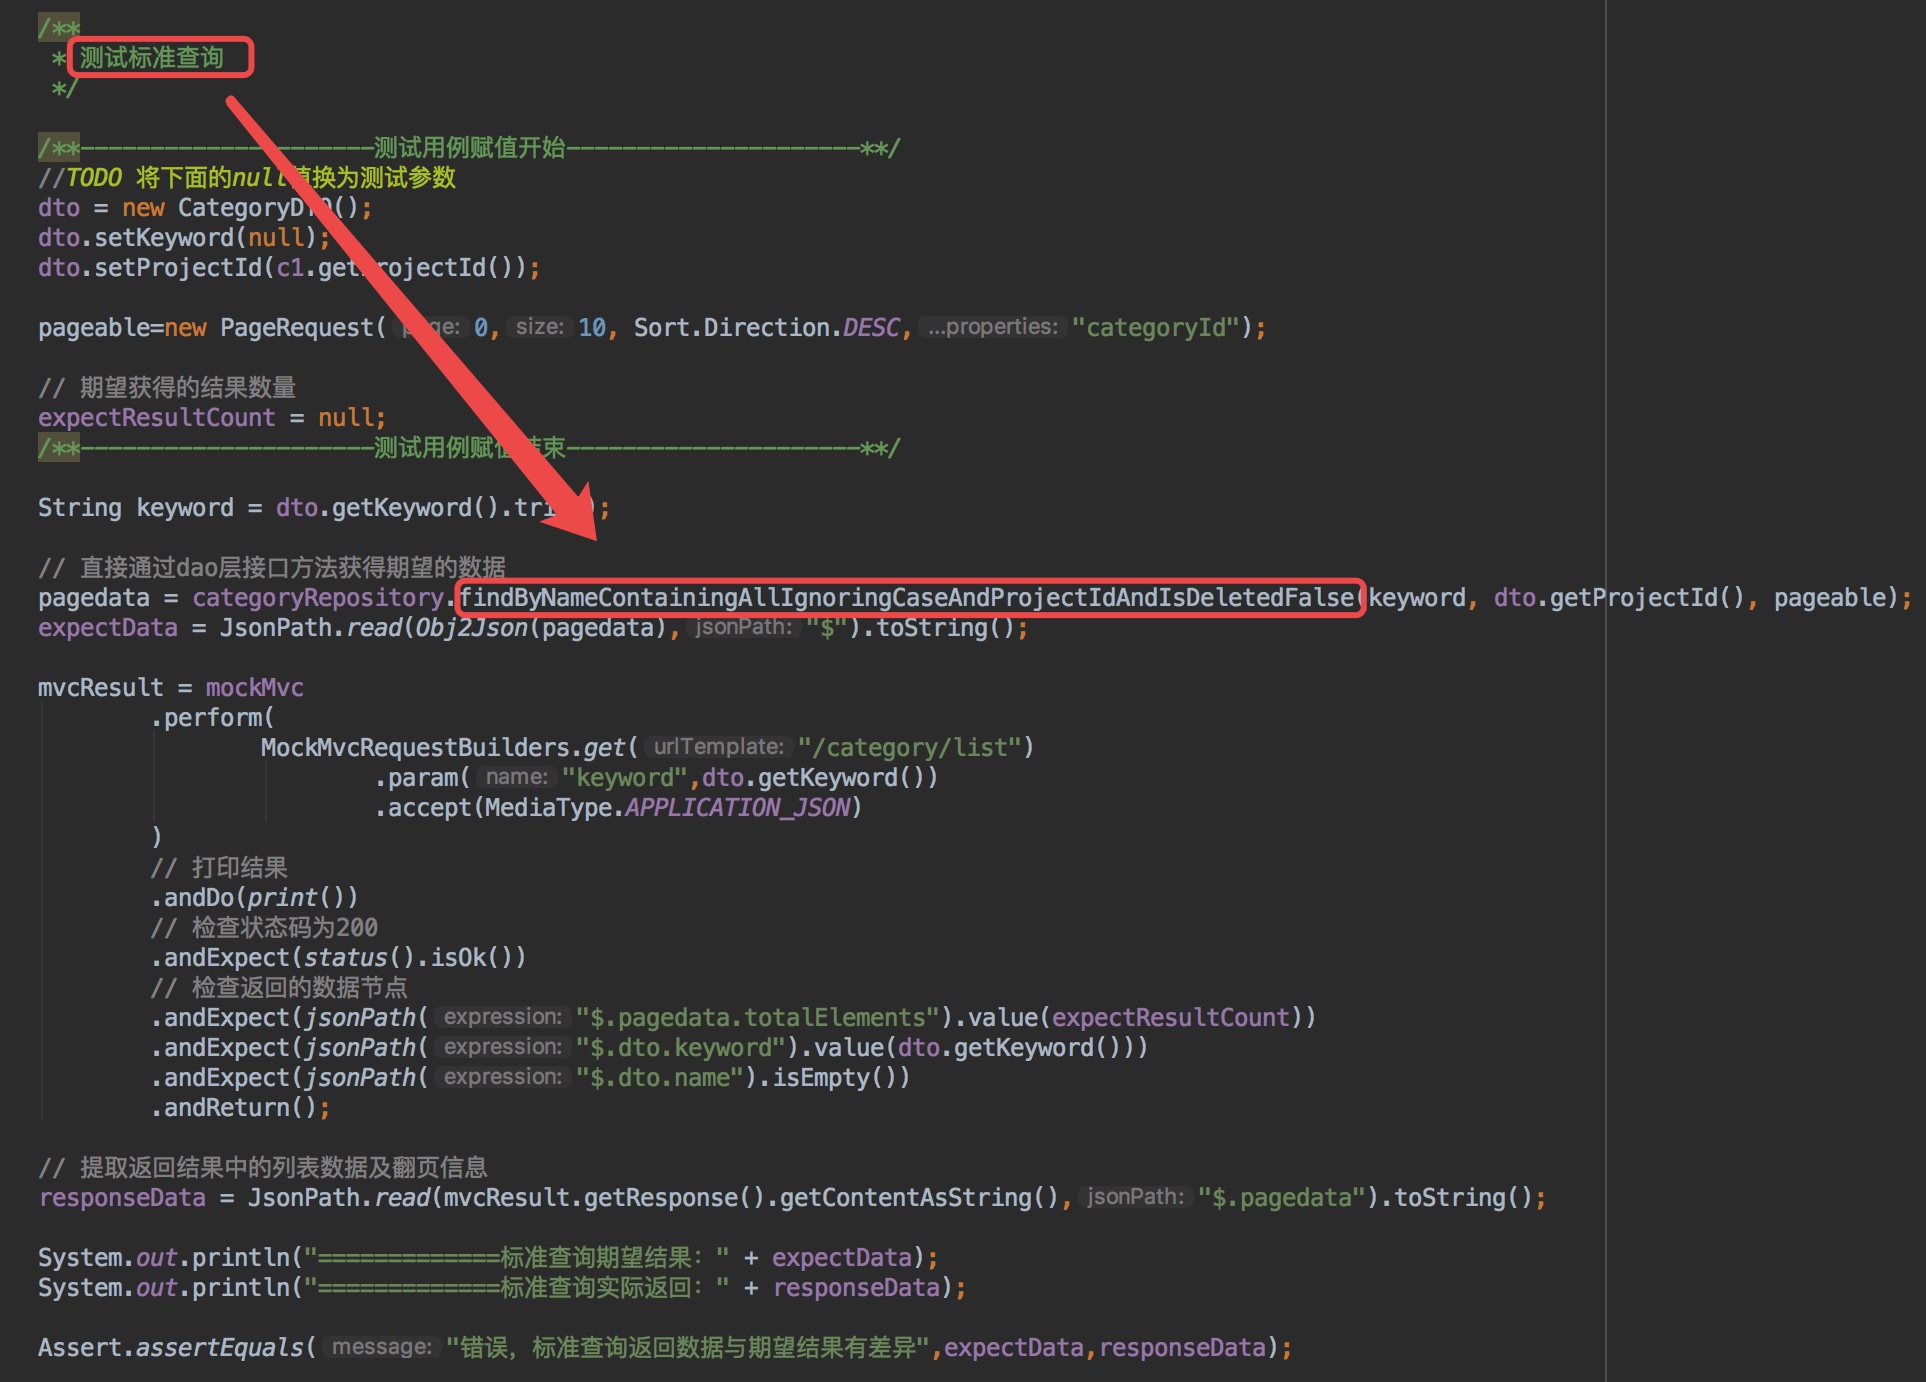1926x1382 pixels.
Task: Click the highlighted 测试标准查询 comment text
Action: 152,58
